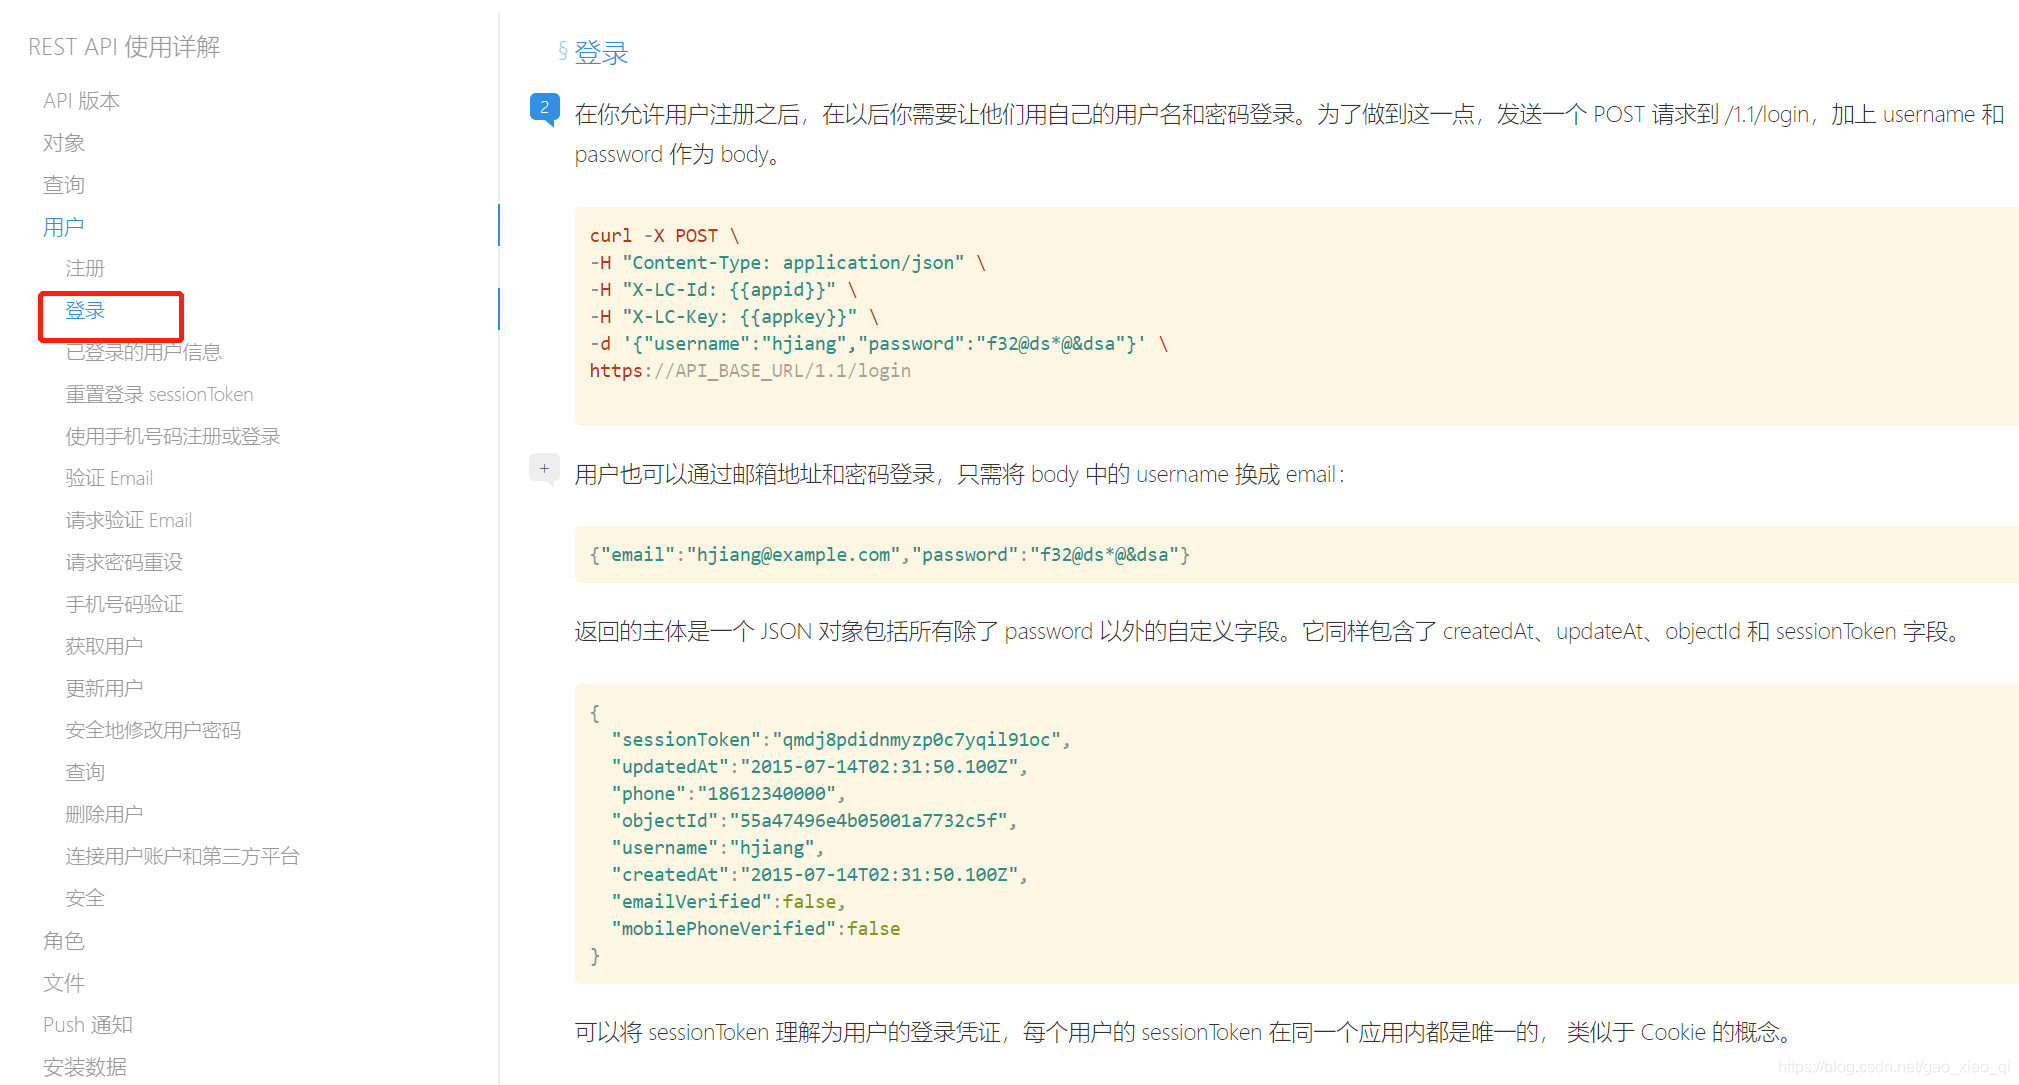This screenshot has width=2019, height=1085.
Task: Expand the 角色 section in sidebar
Action: [x=63, y=940]
